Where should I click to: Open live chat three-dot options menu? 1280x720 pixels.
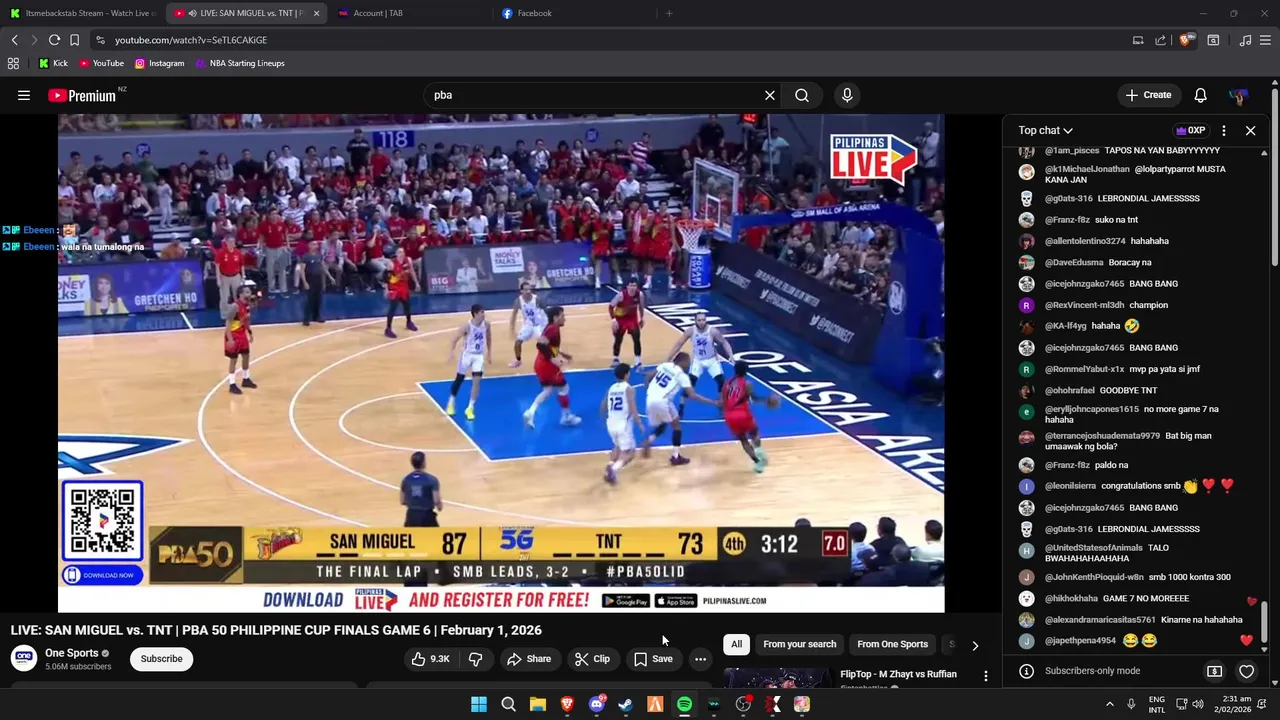pos(1223,130)
